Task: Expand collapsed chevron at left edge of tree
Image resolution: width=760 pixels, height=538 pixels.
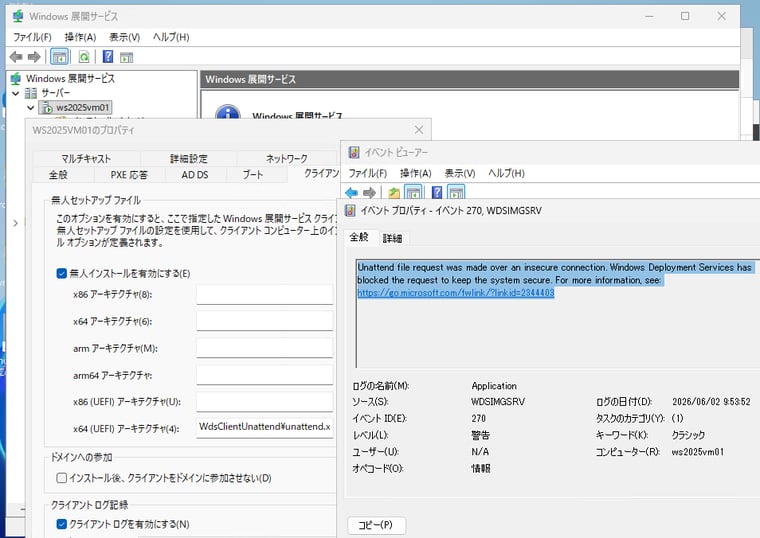Action: (x=16, y=223)
